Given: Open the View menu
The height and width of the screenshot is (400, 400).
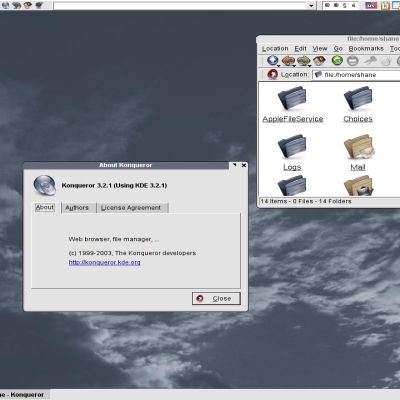Looking at the screenshot, I should point(320,49).
